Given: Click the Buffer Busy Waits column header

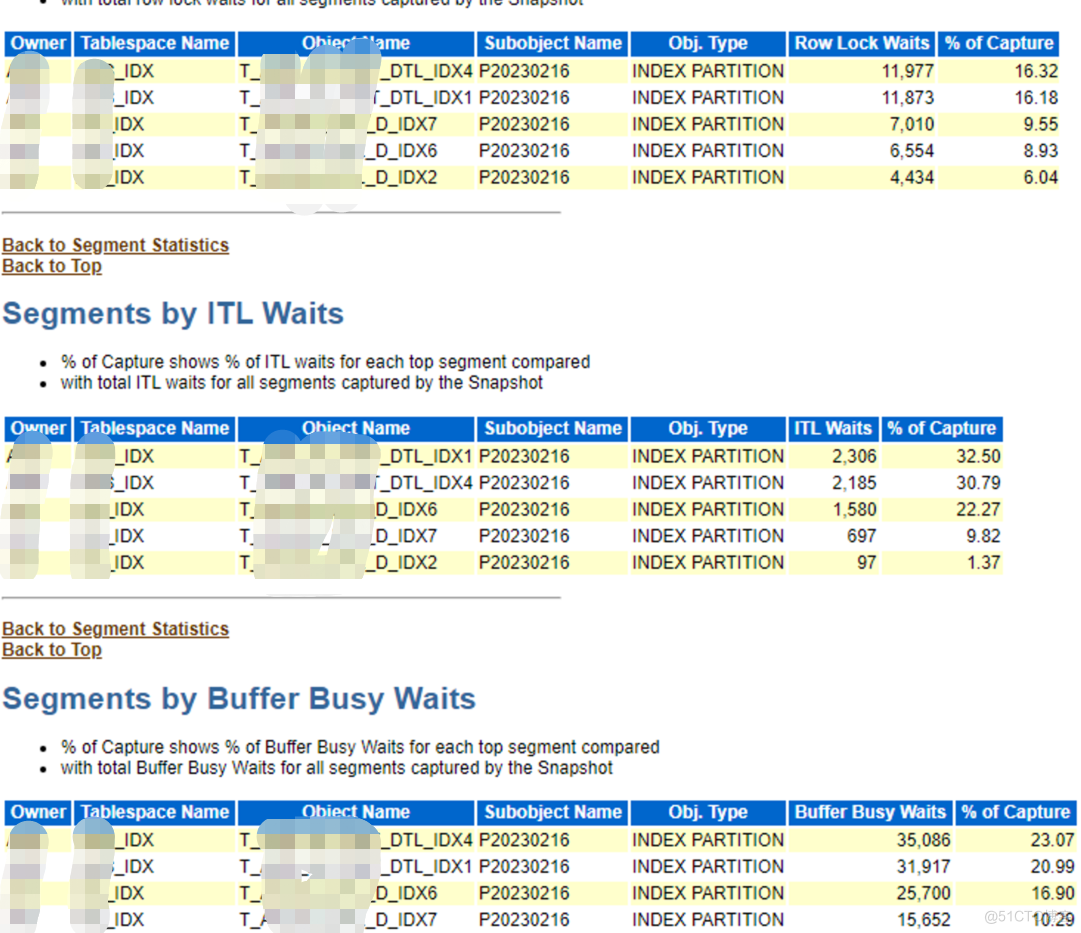Looking at the screenshot, I should click(x=870, y=812).
